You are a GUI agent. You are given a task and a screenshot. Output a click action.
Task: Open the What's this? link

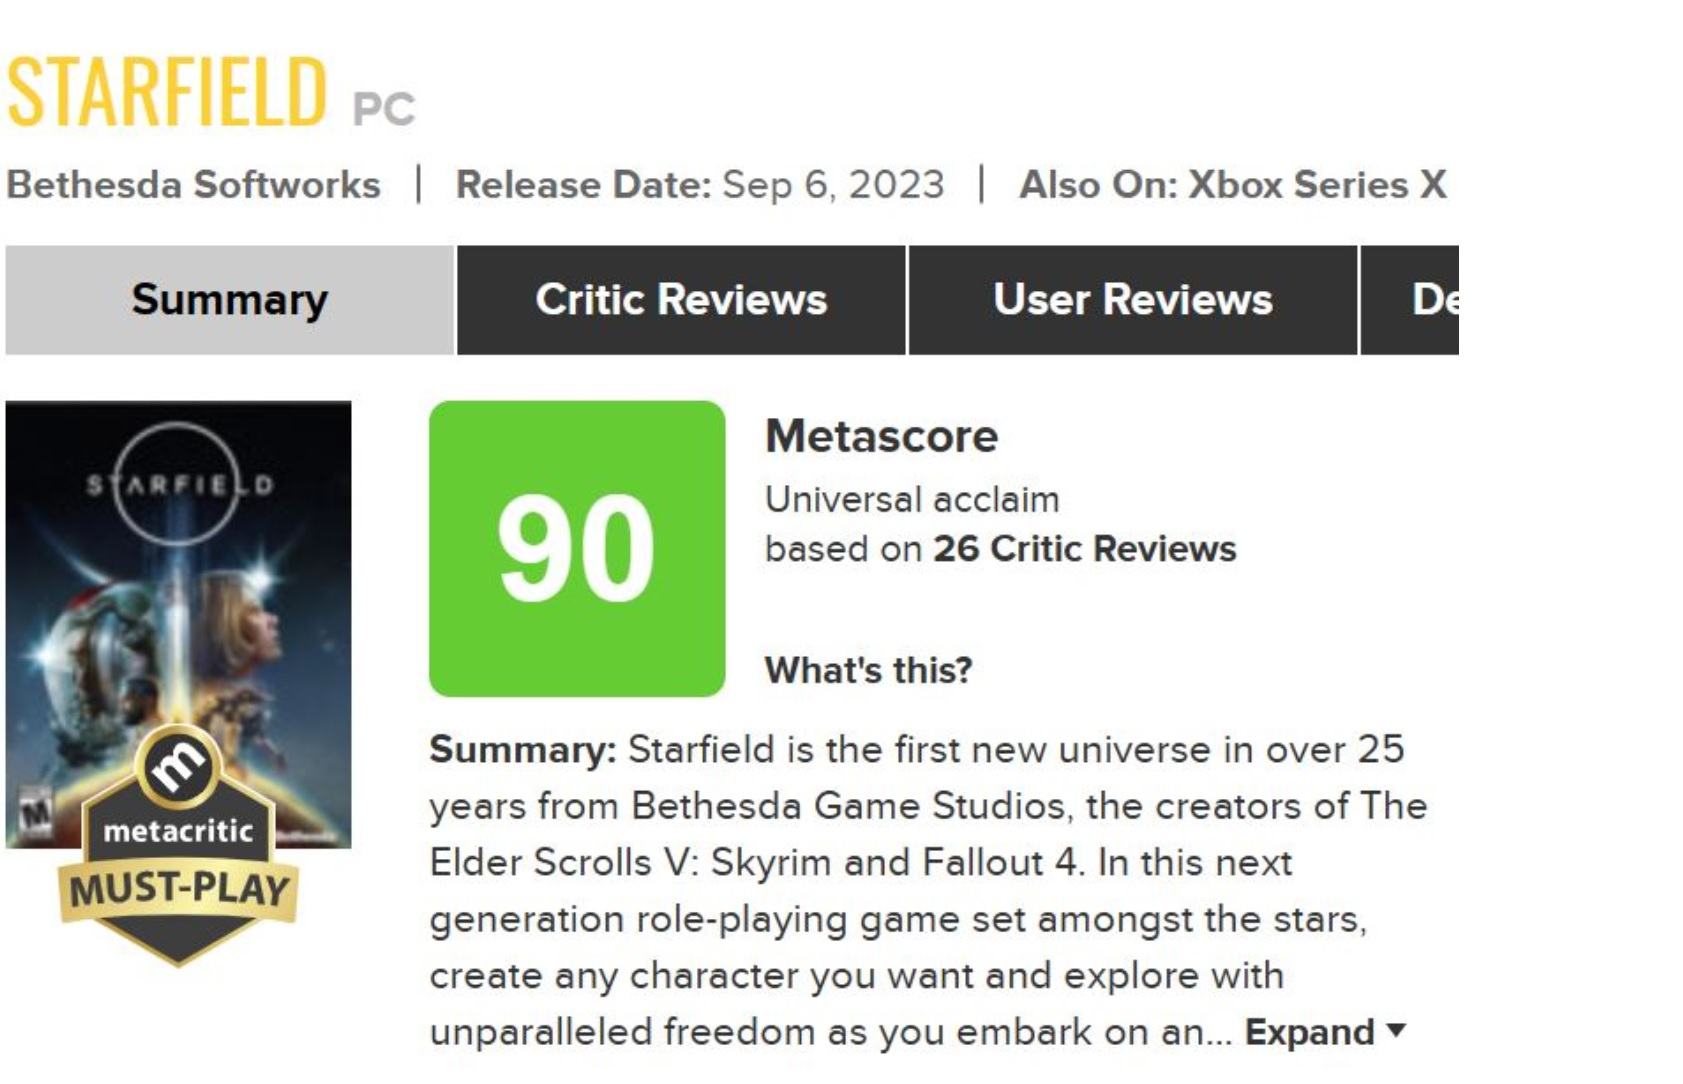click(x=868, y=670)
